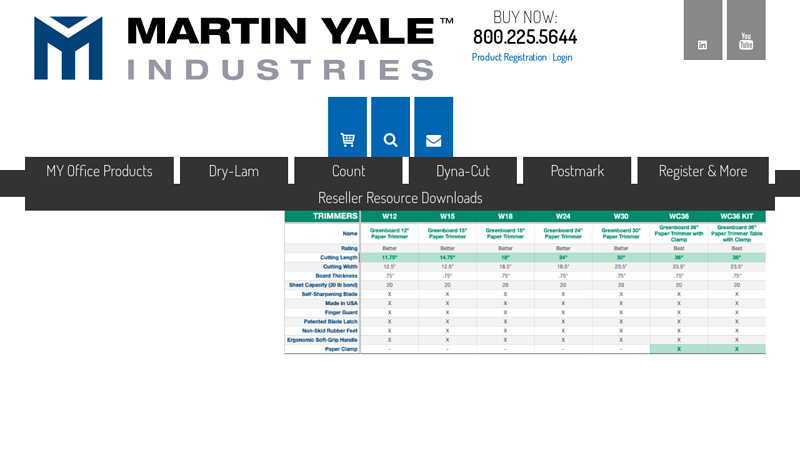Click the Ergonomic Soft-Grip Handle label
Image resolution: width=800 pixels, height=450 pixels.
[x=322, y=340]
